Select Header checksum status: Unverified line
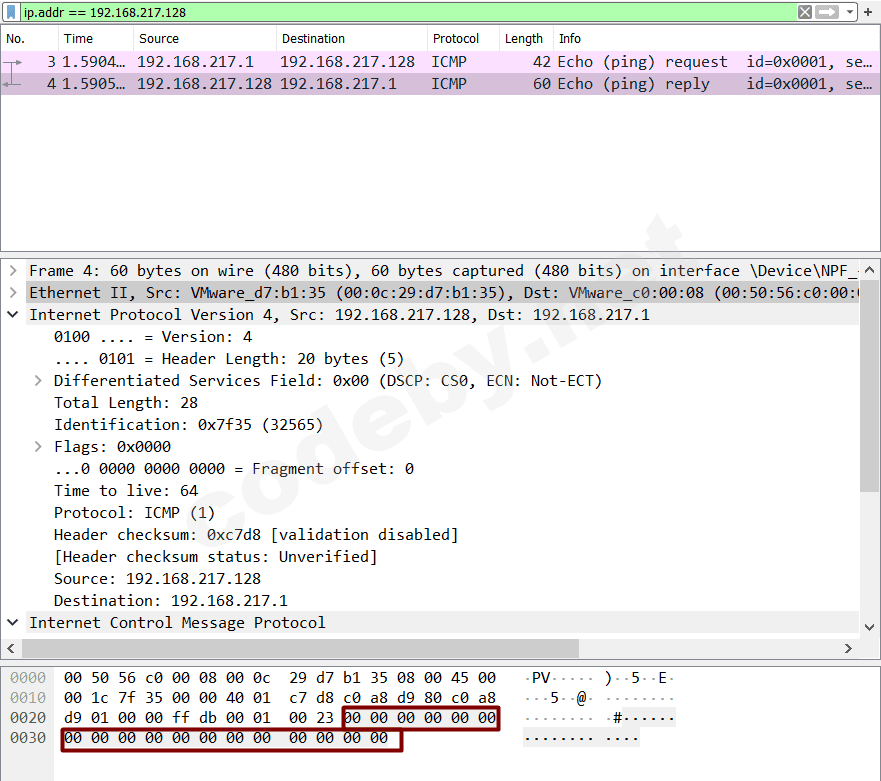The height and width of the screenshot is (781, 881). [x=215, y=557]
